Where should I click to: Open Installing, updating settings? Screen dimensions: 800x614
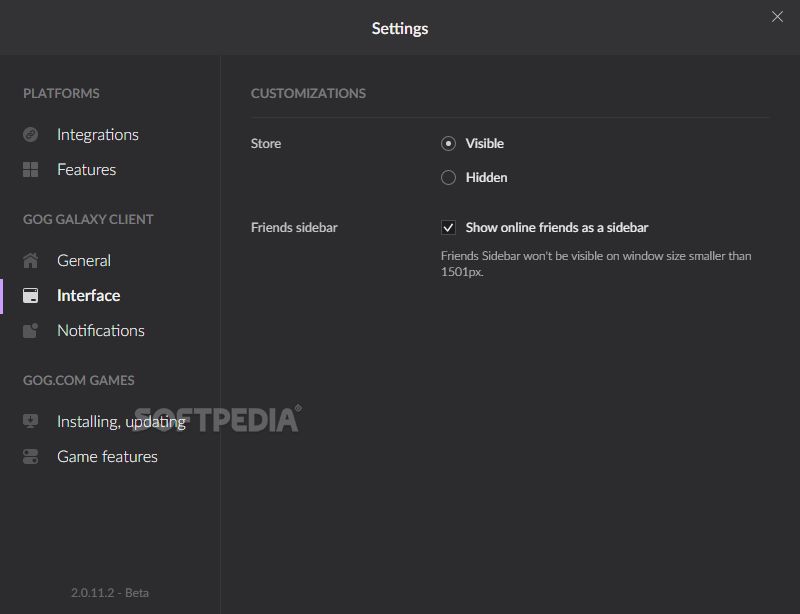(x=121, y=422)
